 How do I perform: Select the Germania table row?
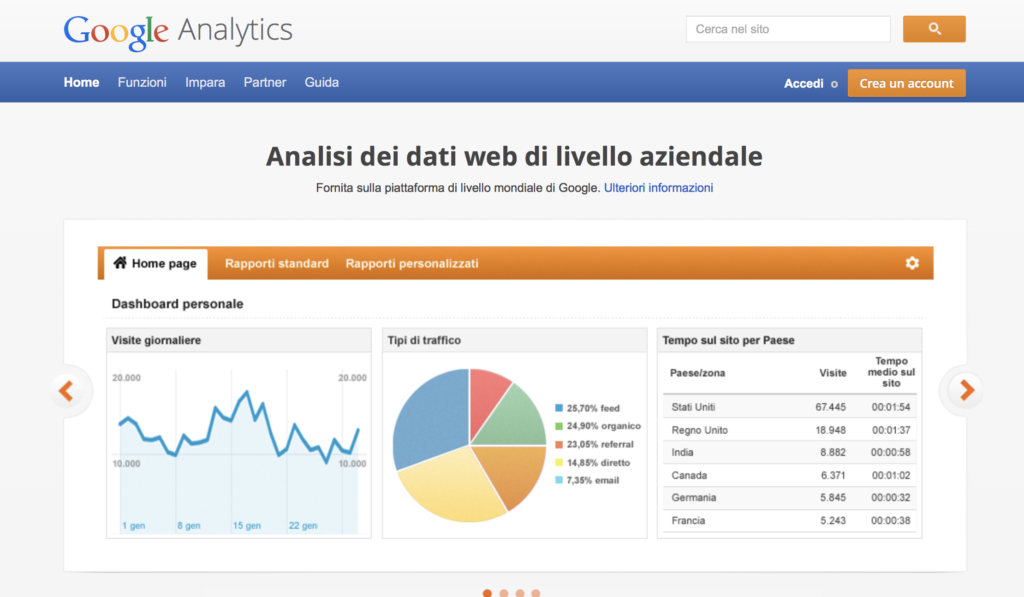click(x=790, y=498)
